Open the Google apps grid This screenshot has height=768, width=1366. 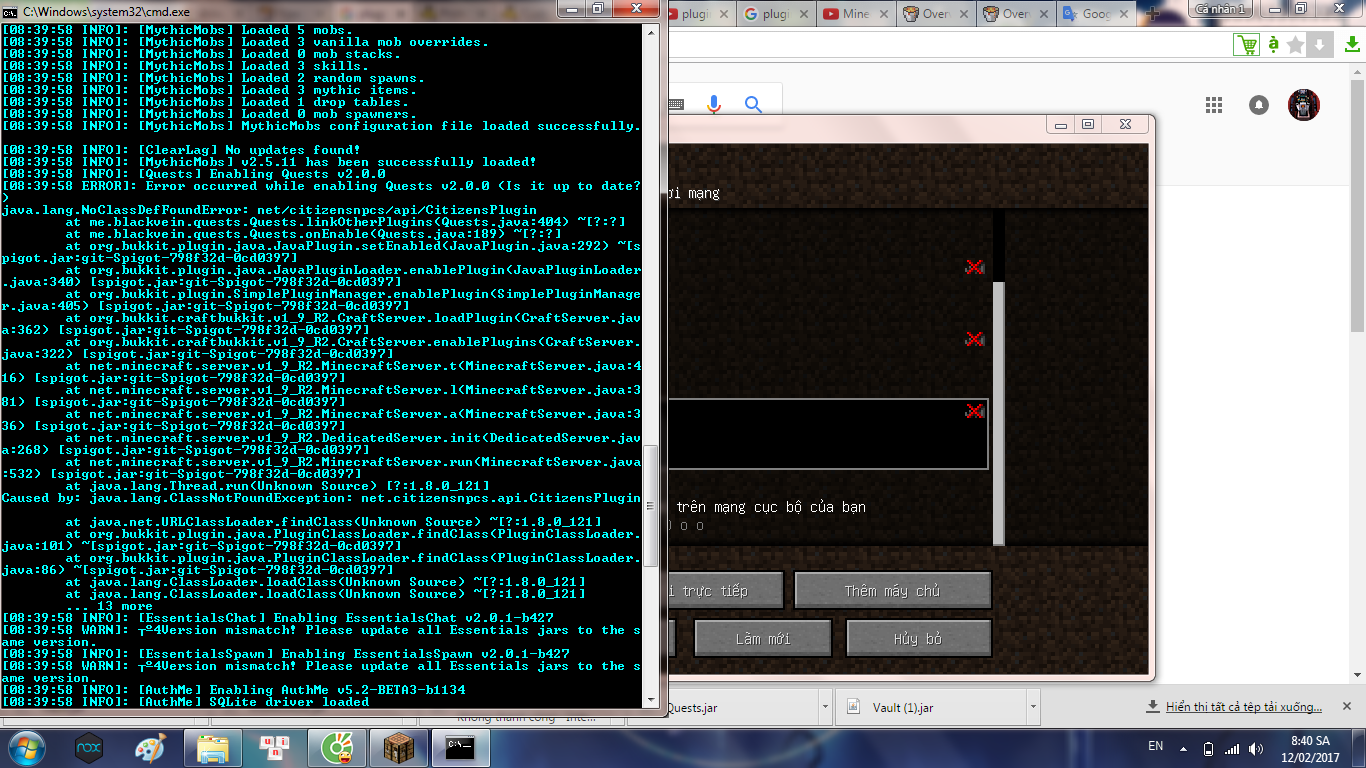1214,105
